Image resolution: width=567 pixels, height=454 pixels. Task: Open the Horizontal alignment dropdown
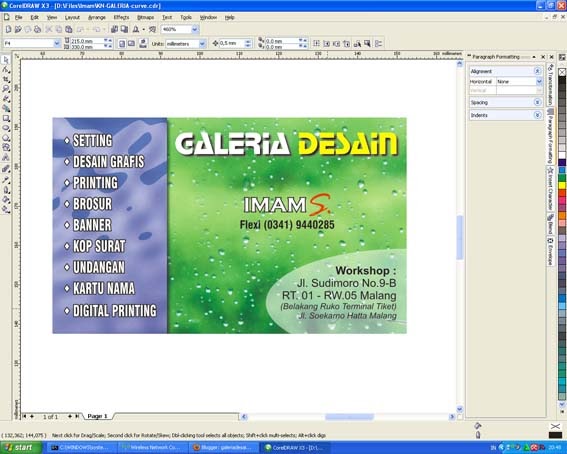(539, 82)
